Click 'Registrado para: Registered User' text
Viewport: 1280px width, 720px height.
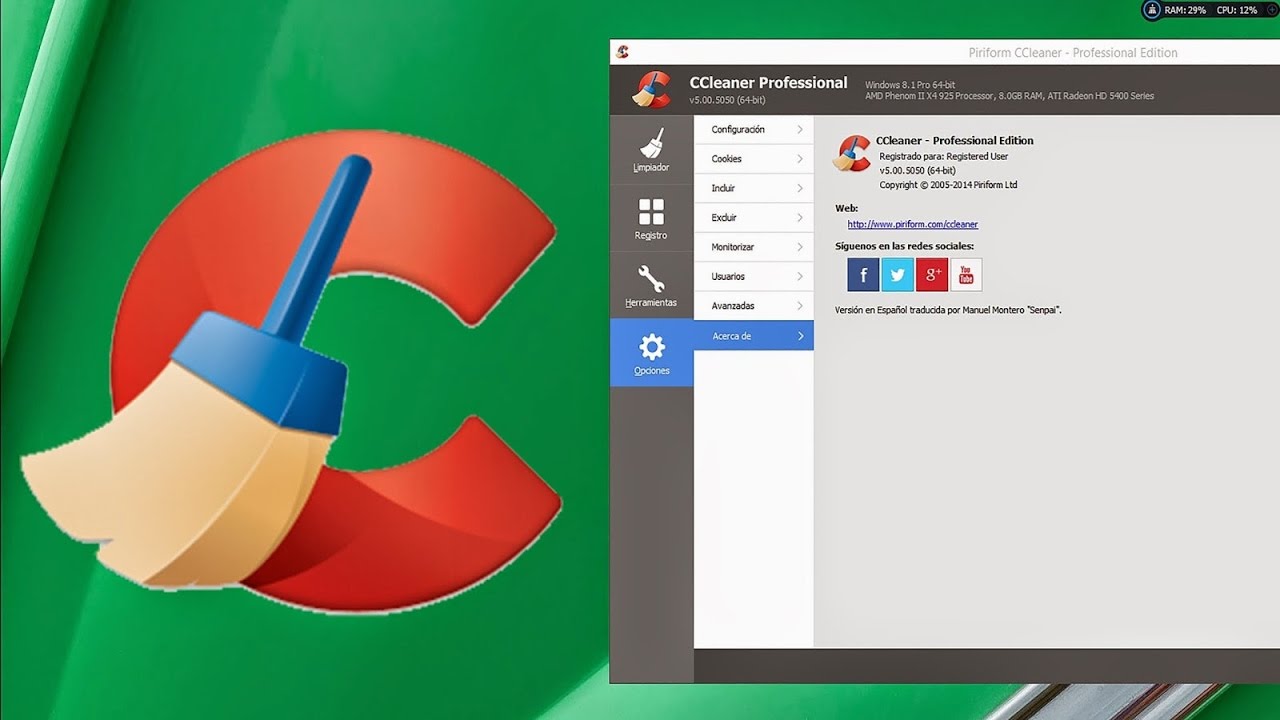click(x=944, y=156)
